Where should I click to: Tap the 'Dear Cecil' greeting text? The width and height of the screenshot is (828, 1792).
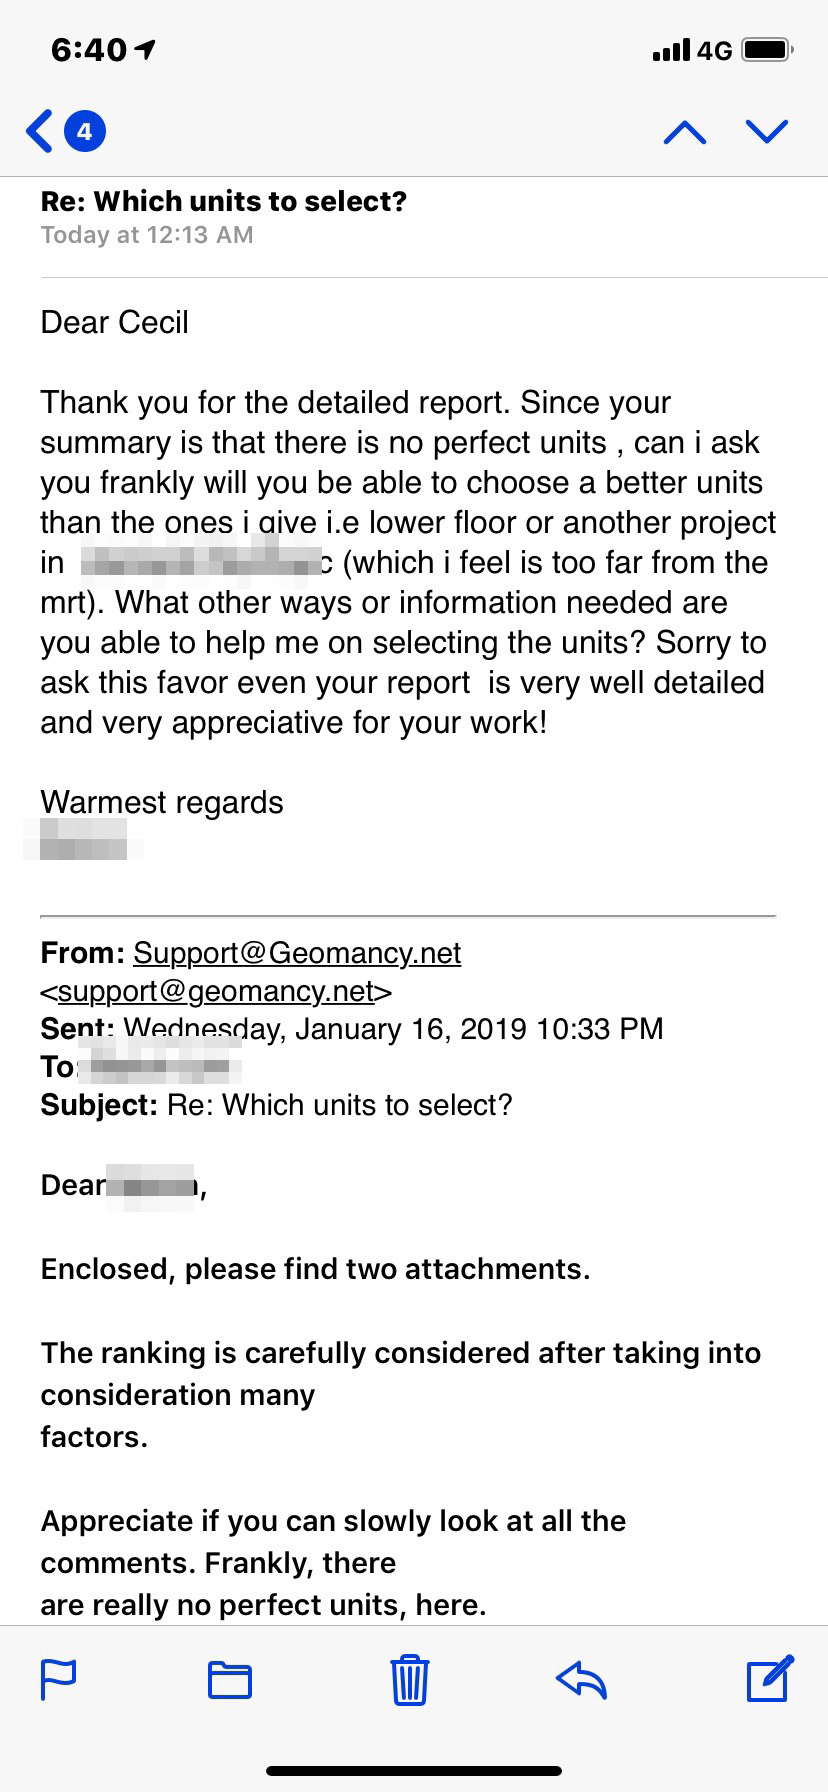114,322
